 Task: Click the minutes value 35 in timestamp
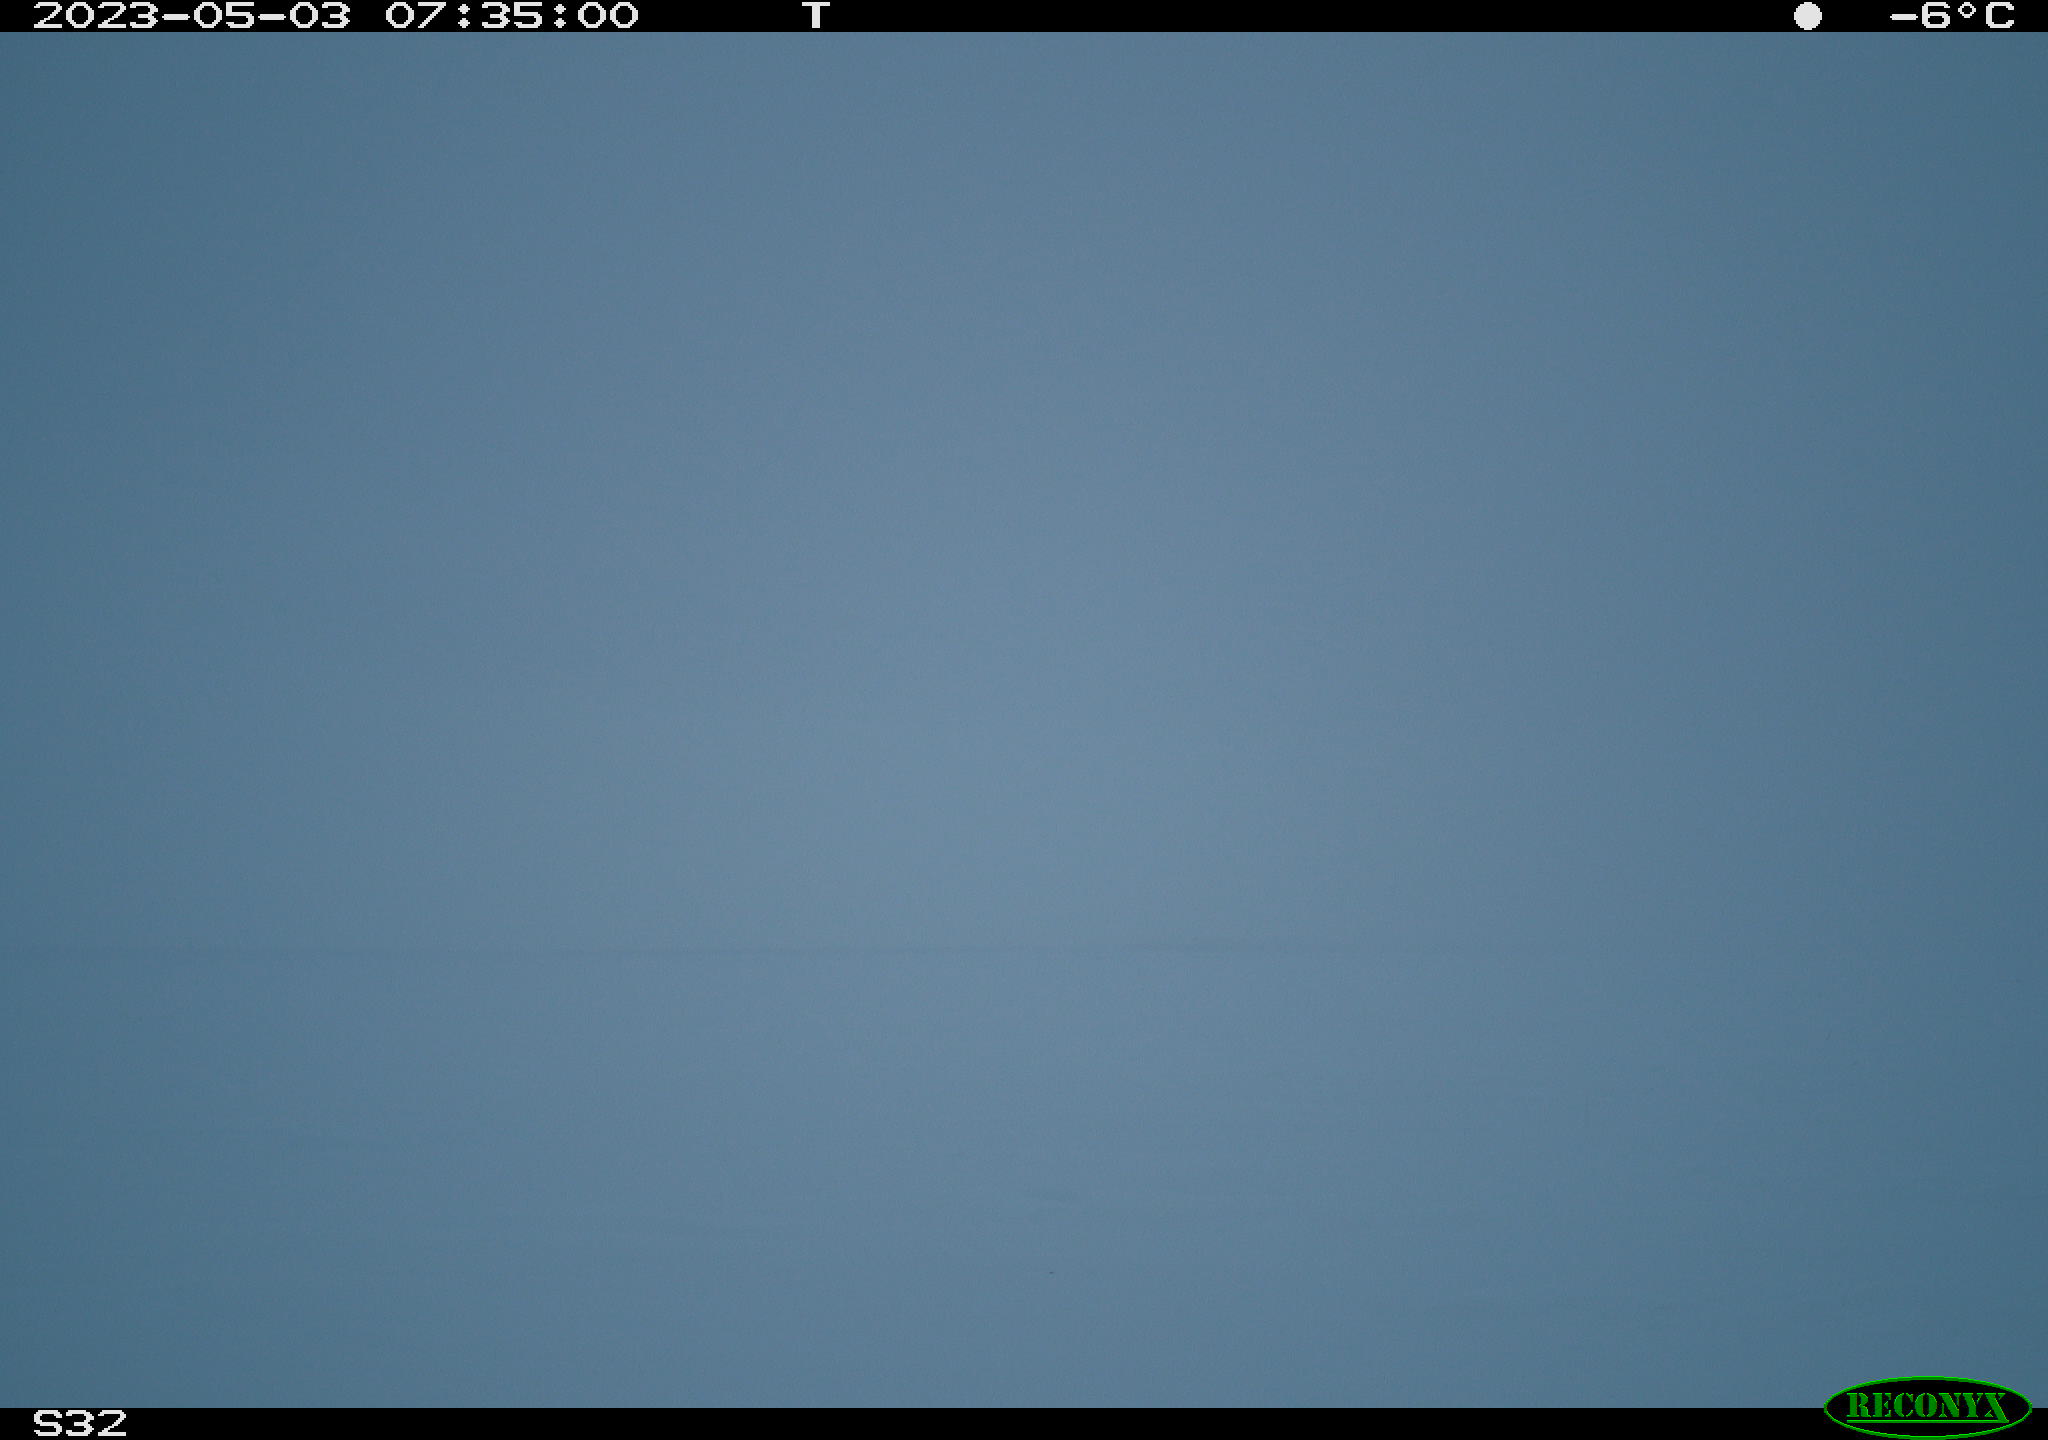[512, 16]
